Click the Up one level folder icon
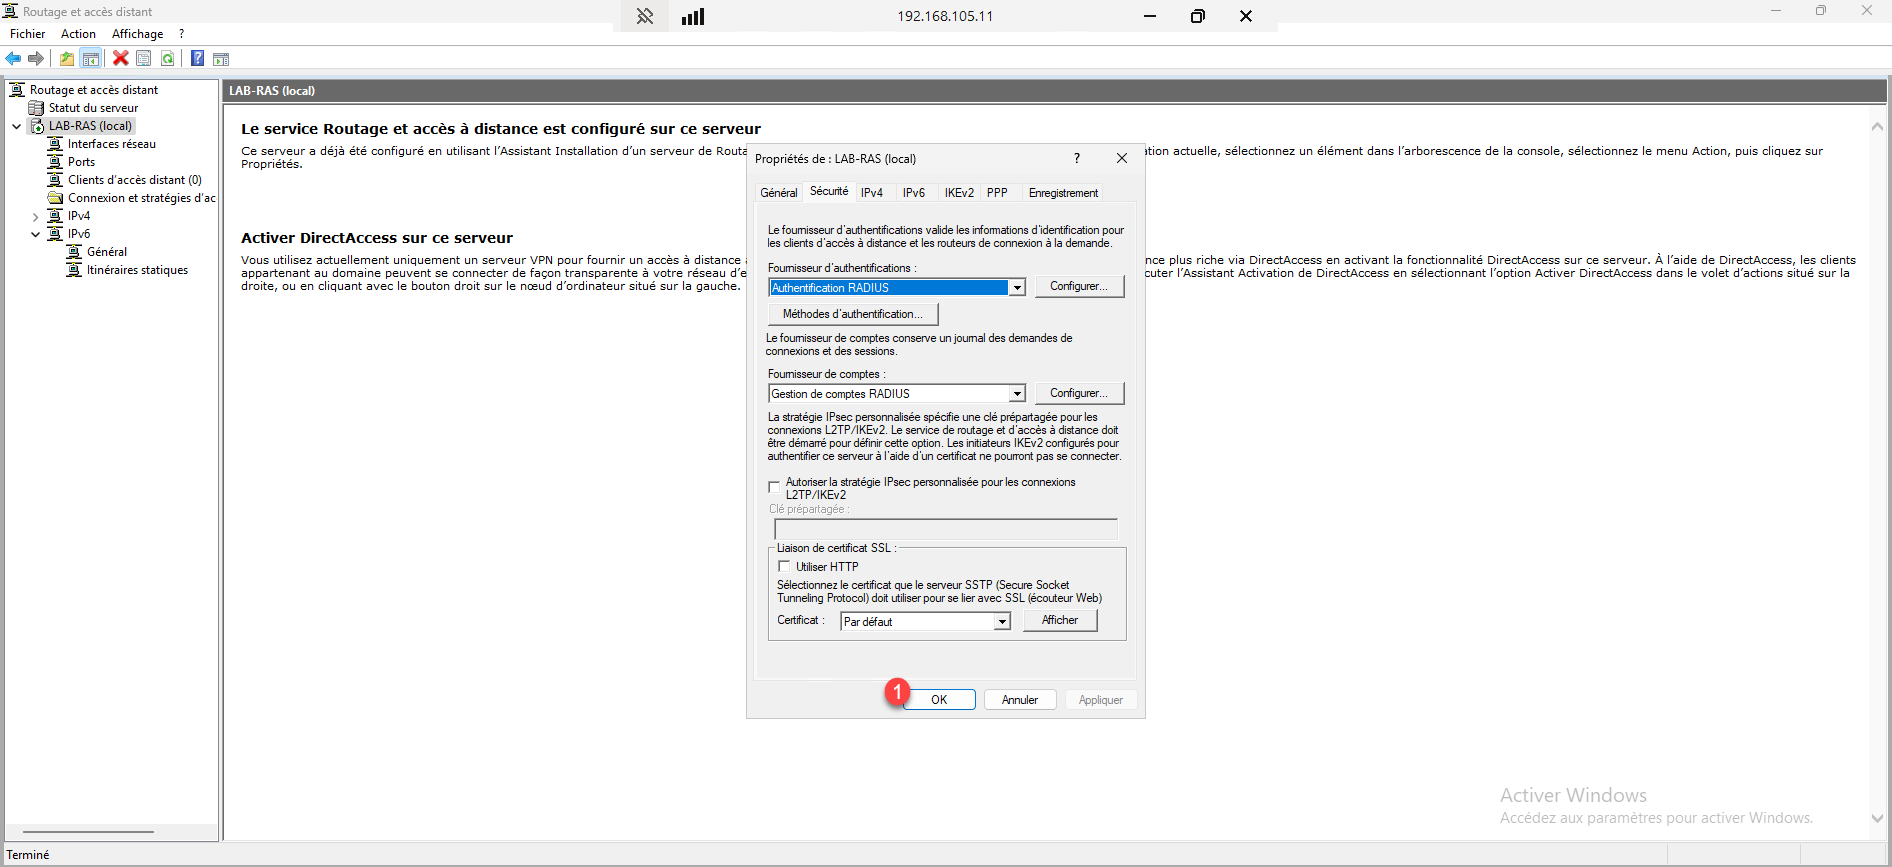This screenshot has width=1892, height=867. coord(66,59)
